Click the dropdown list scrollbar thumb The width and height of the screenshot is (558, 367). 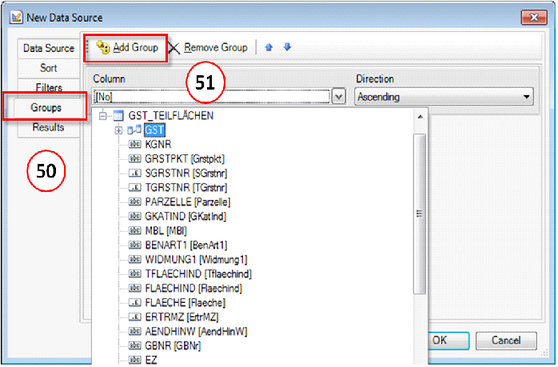[420, 214]
